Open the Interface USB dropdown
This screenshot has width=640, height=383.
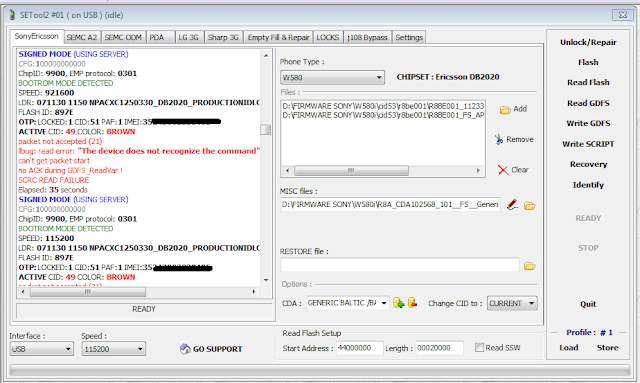(x=42, y=349)
